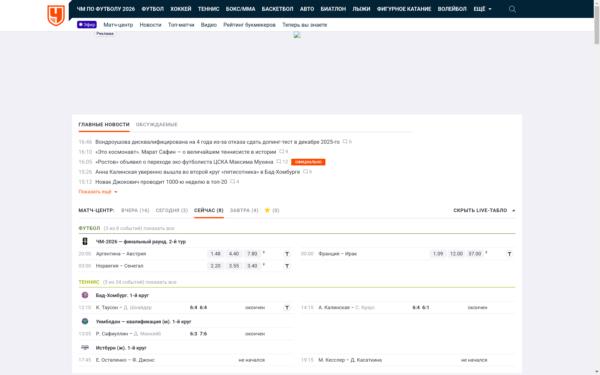Expand news list with Показать ещё
The image size is (600, 375).
(98, 192)
